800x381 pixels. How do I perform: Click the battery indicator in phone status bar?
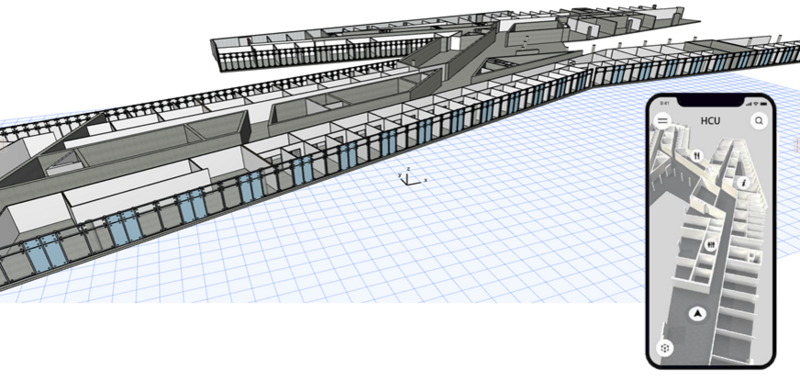[x=763, y=104]
